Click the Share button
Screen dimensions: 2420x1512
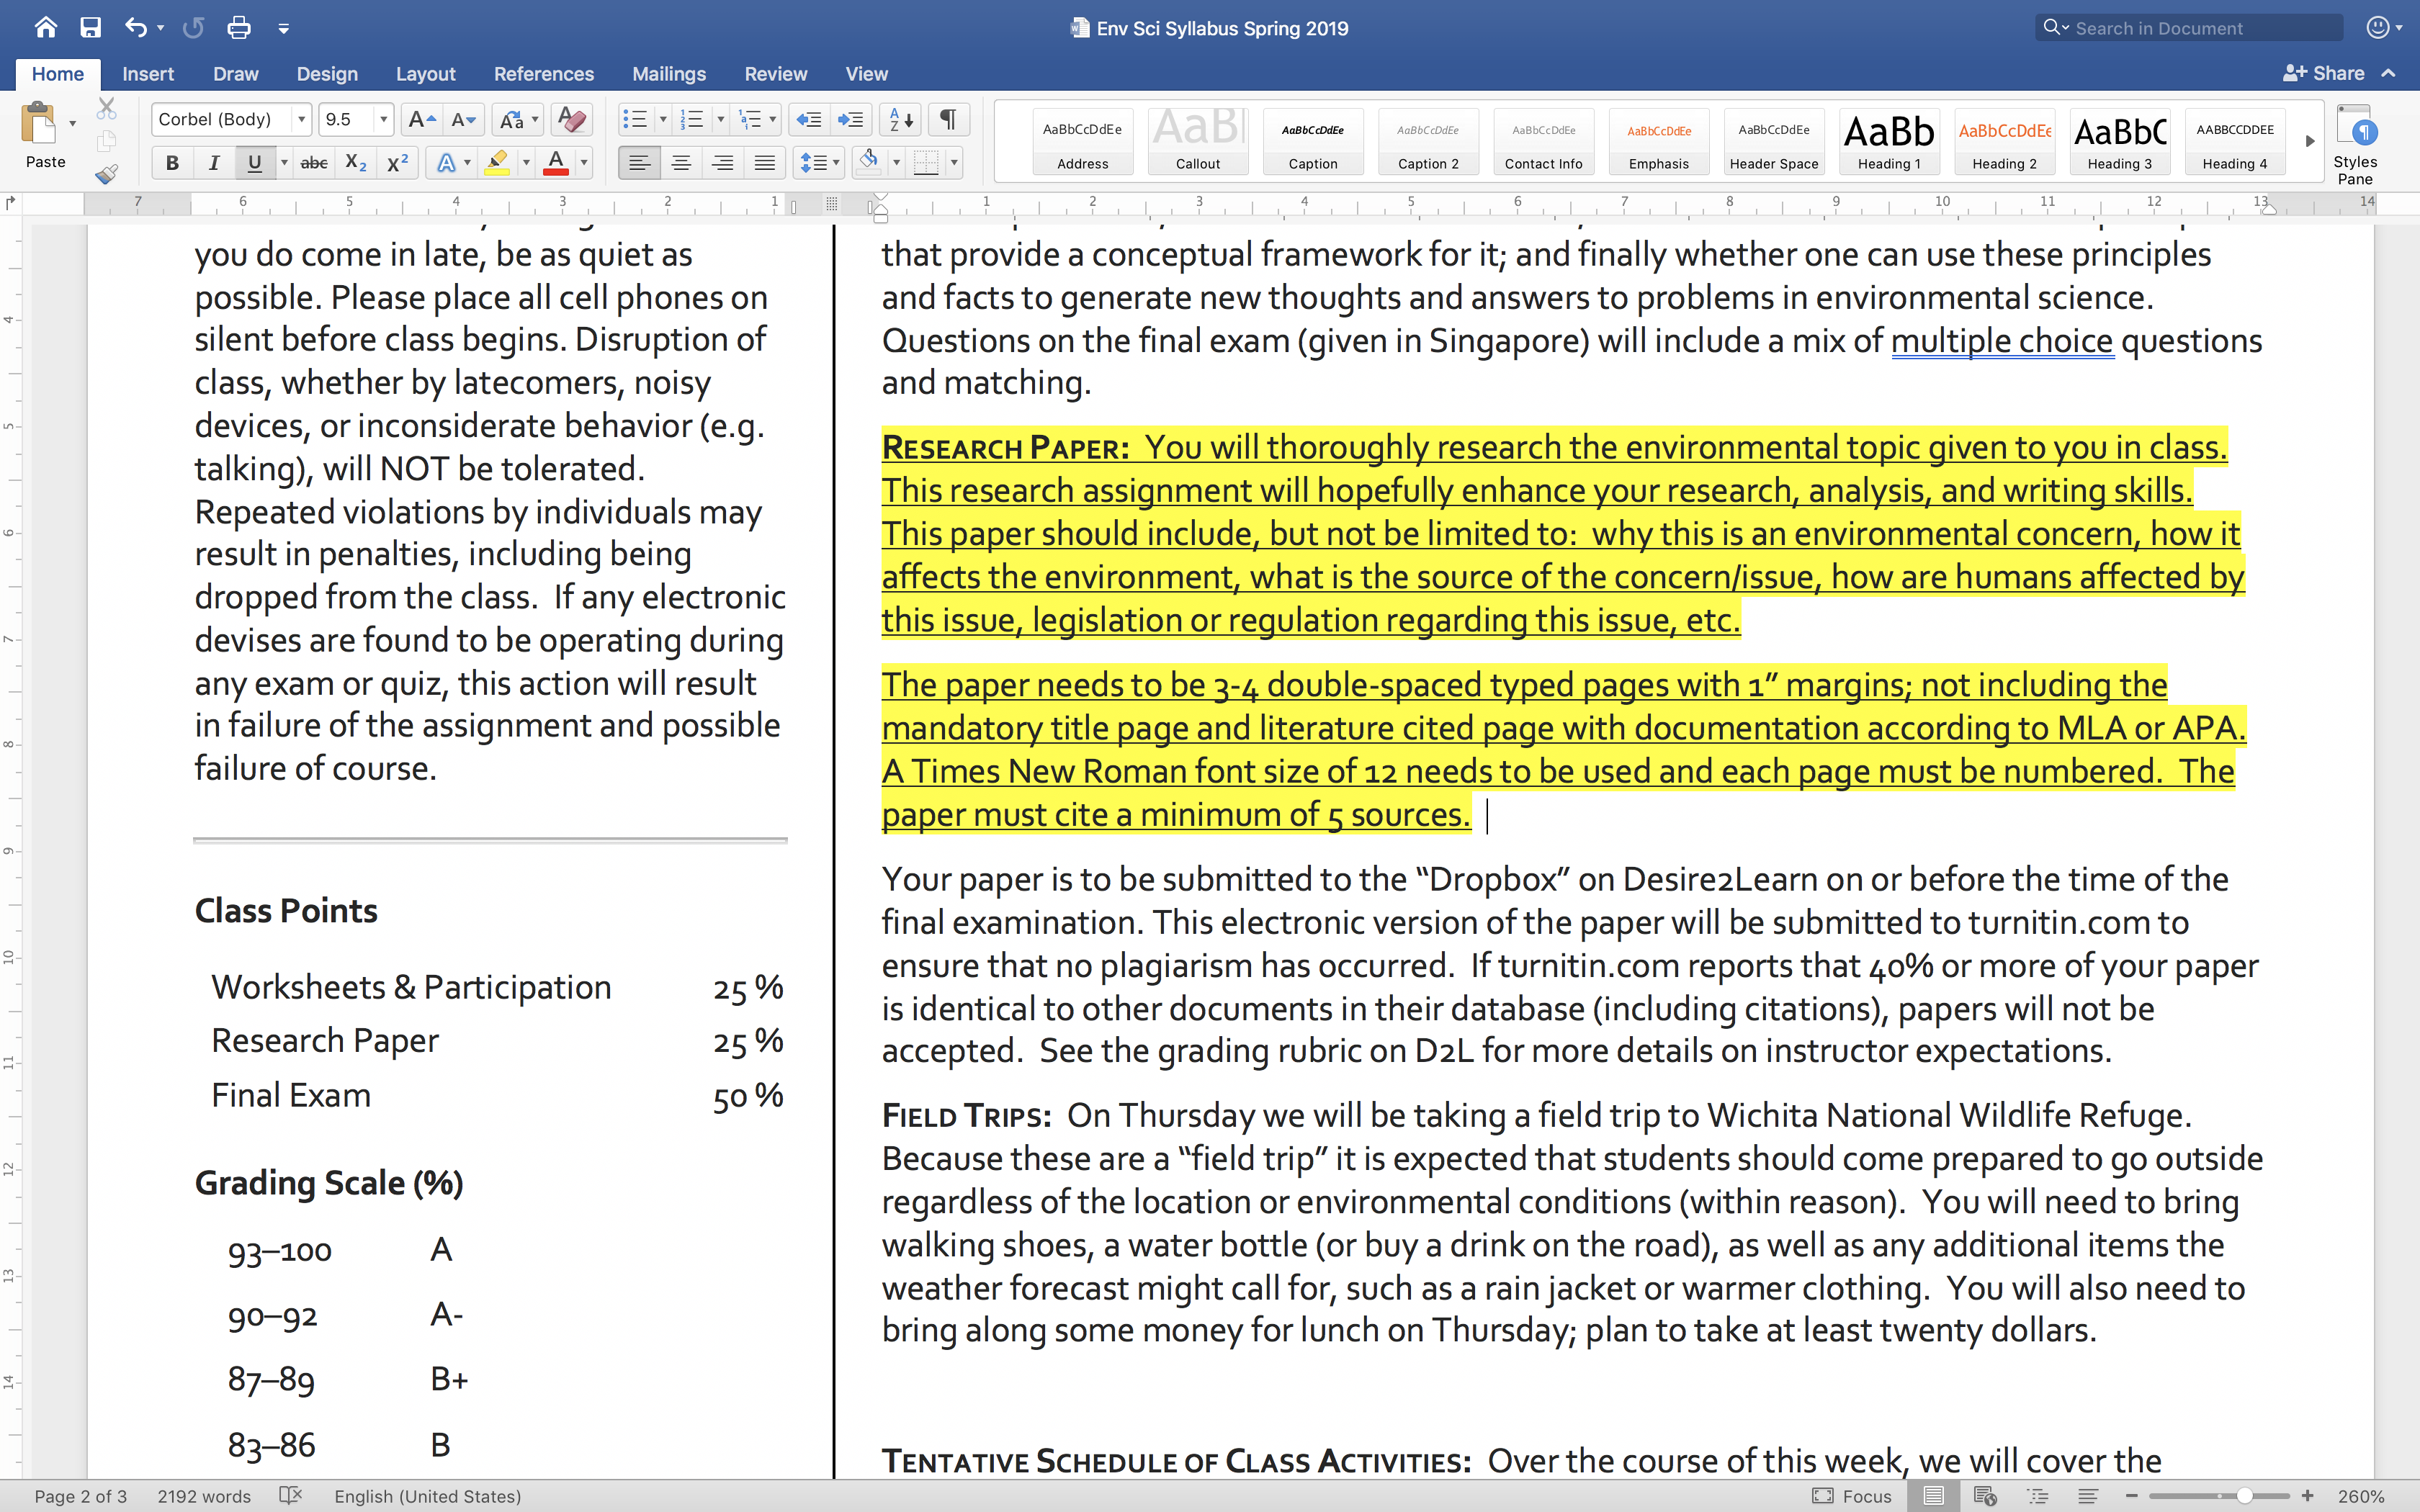point(2324,73)
